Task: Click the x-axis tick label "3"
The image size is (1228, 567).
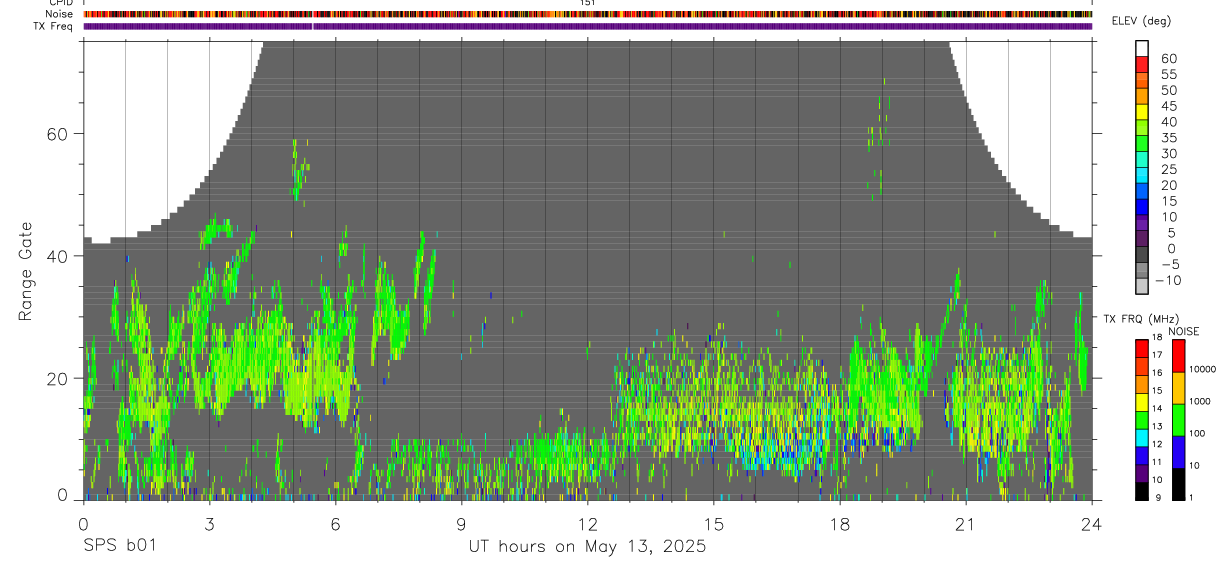Action: coord(209,524)
